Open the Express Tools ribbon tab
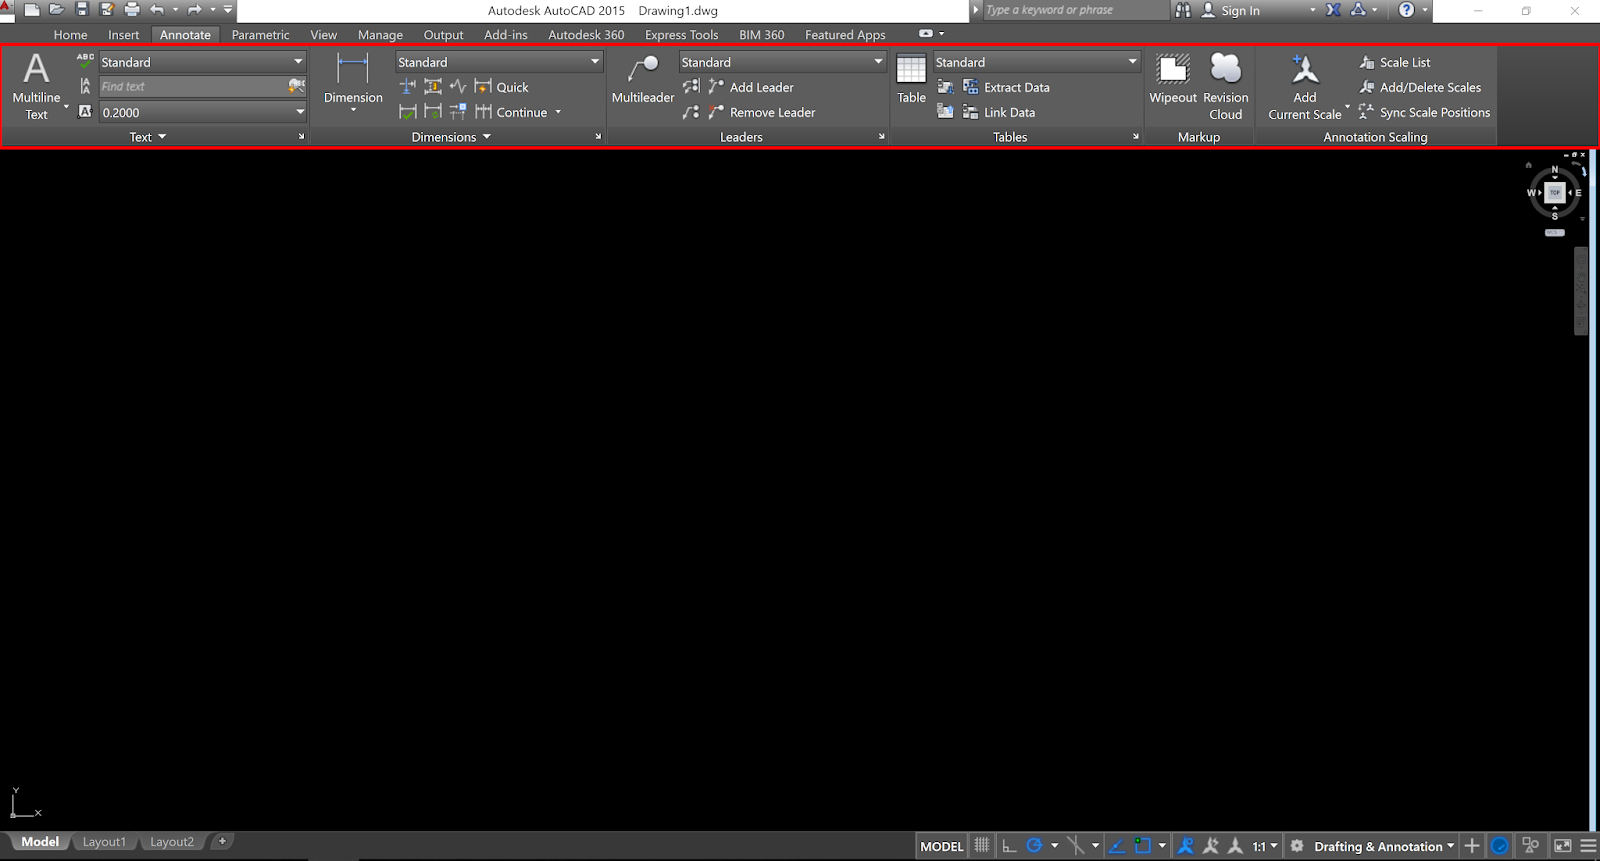1600x861 pixels. coord(681,35)
